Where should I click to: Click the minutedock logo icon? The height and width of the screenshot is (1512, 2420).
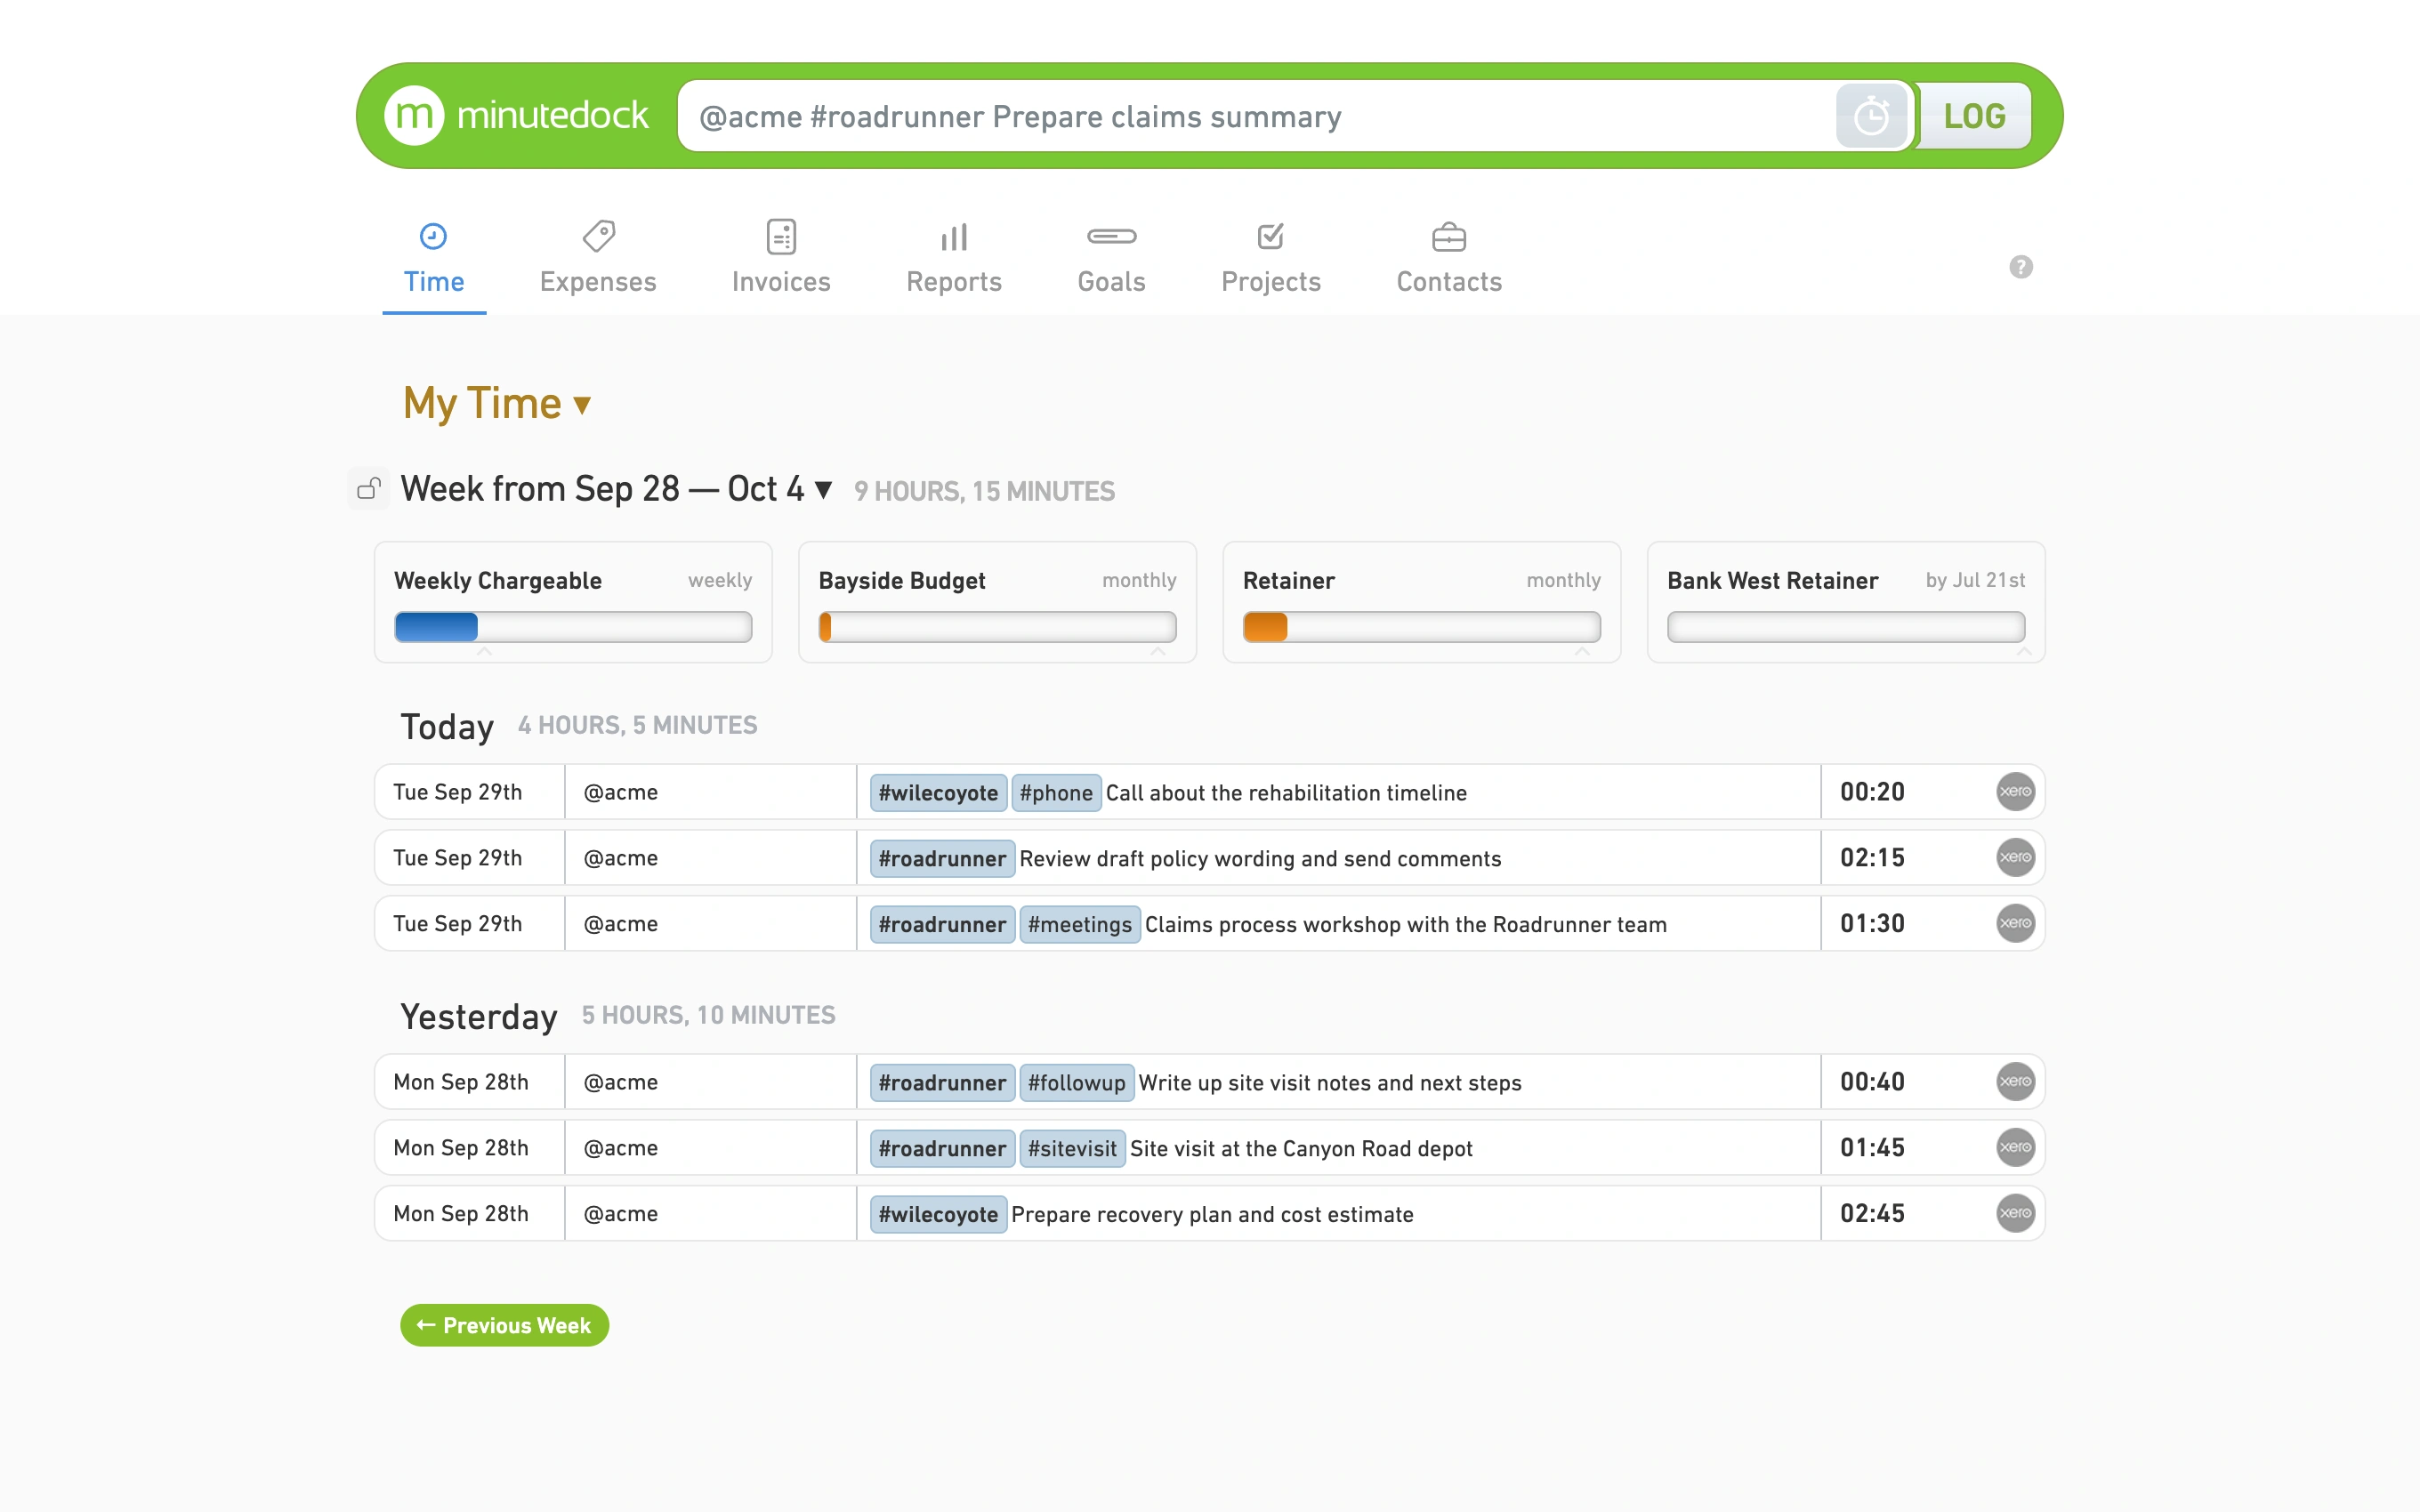[414, 116]
